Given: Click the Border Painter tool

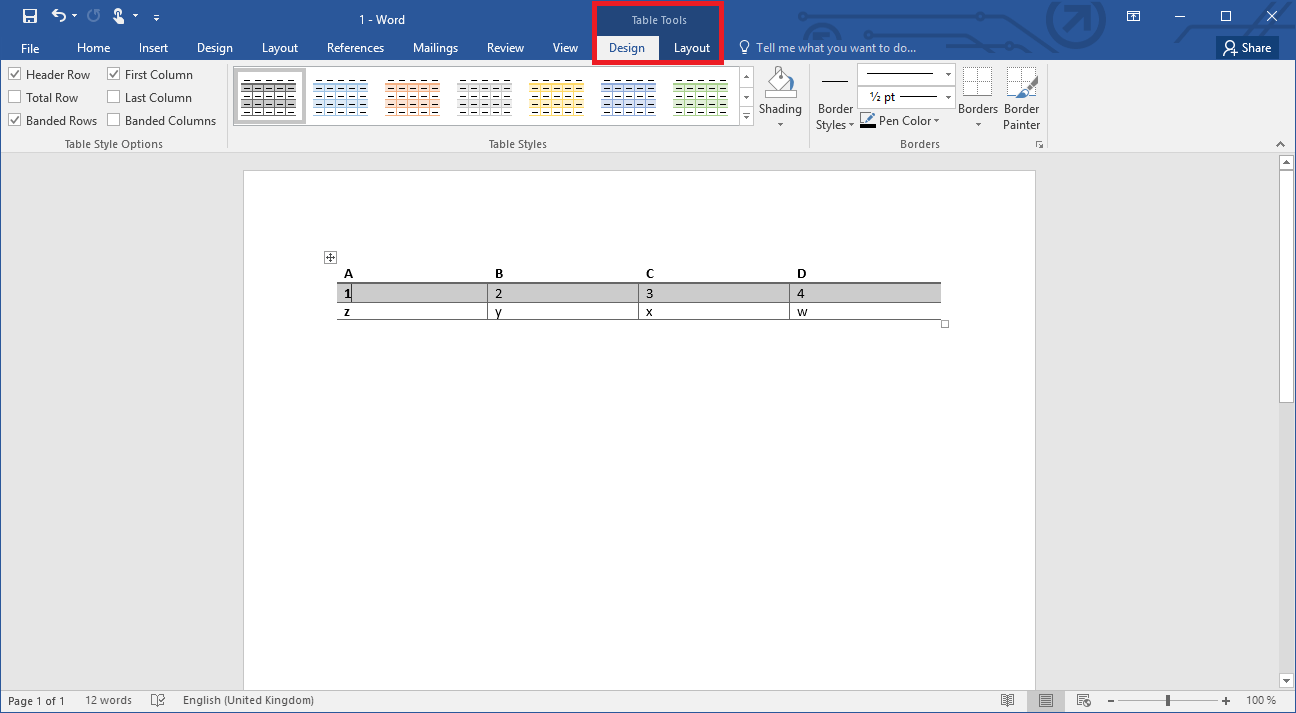Looking at the screenshot, I should (x=1021, y=97).
